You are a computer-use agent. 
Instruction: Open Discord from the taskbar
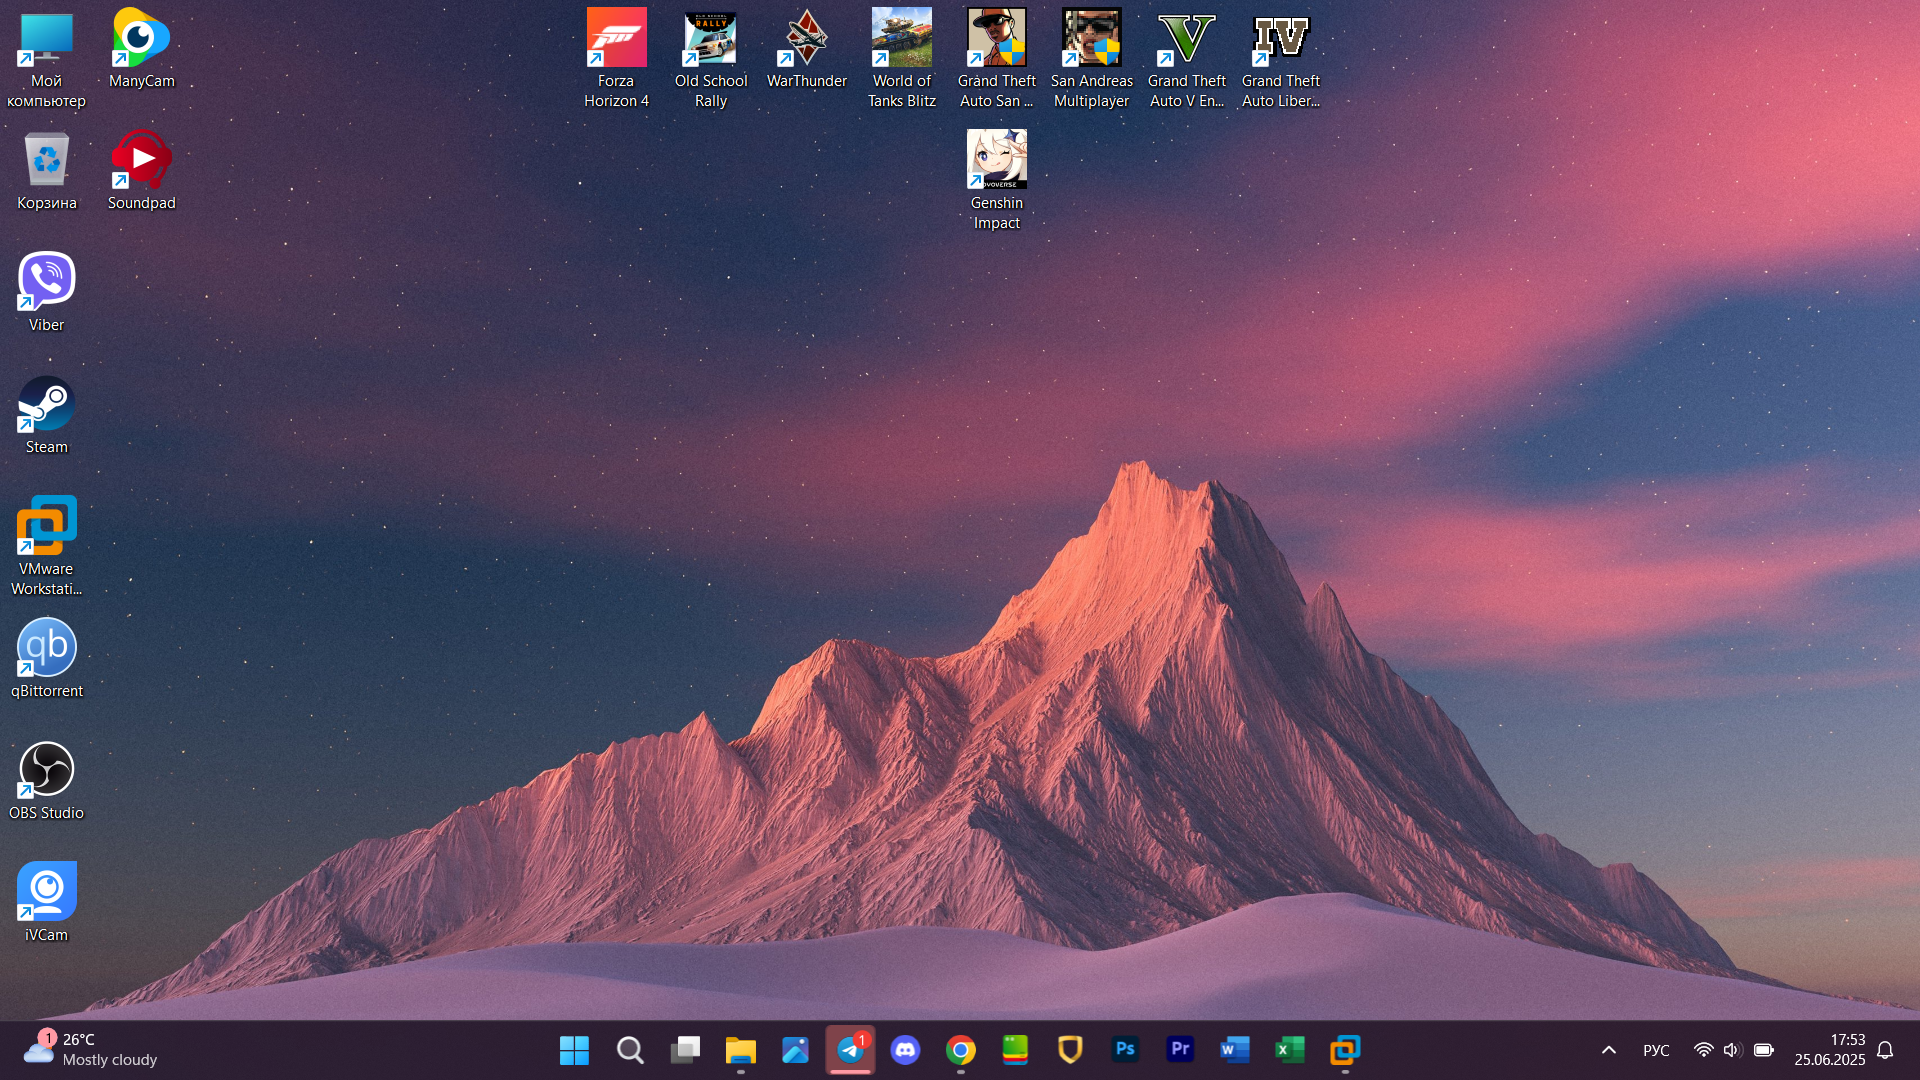pos(906,1050)
